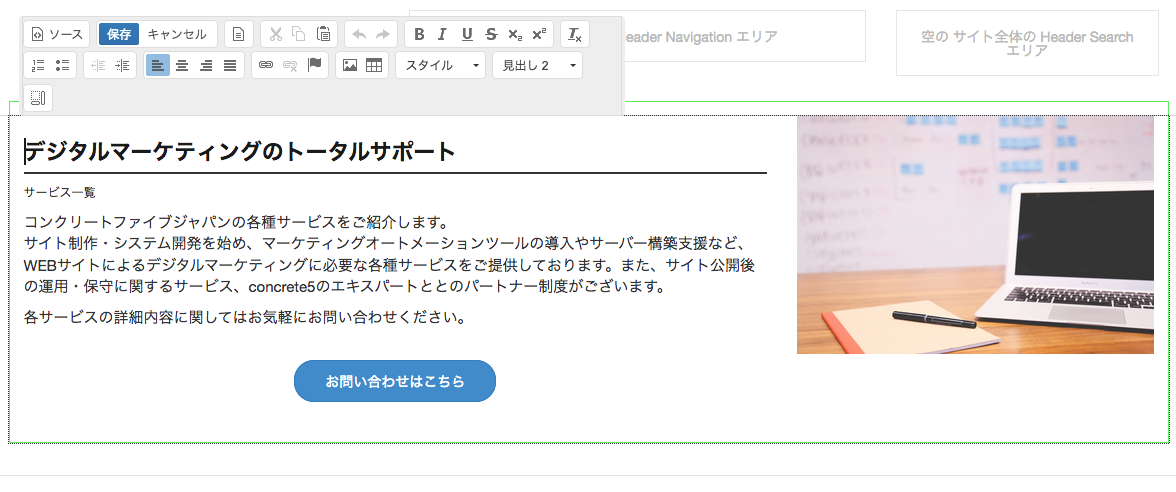This screenshot has height=492, width=1176.
Task: Insert a table via toolbar
Action: (x=374, y=65)
